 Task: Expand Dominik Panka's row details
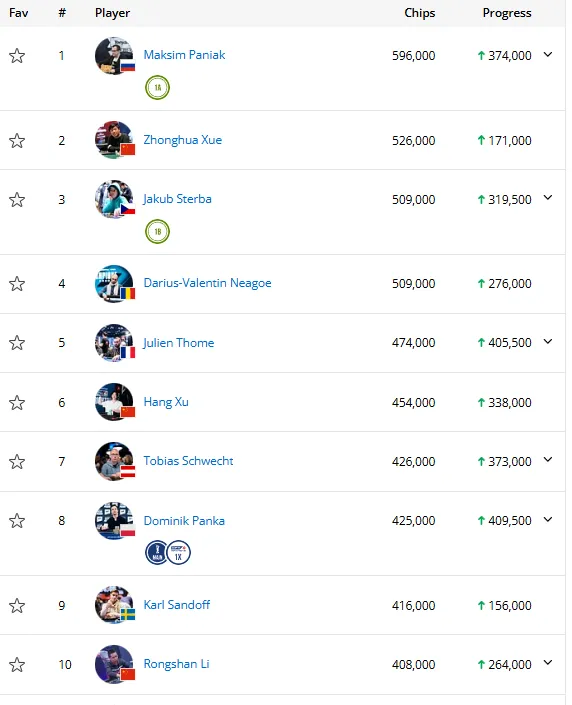pos(548,520)
